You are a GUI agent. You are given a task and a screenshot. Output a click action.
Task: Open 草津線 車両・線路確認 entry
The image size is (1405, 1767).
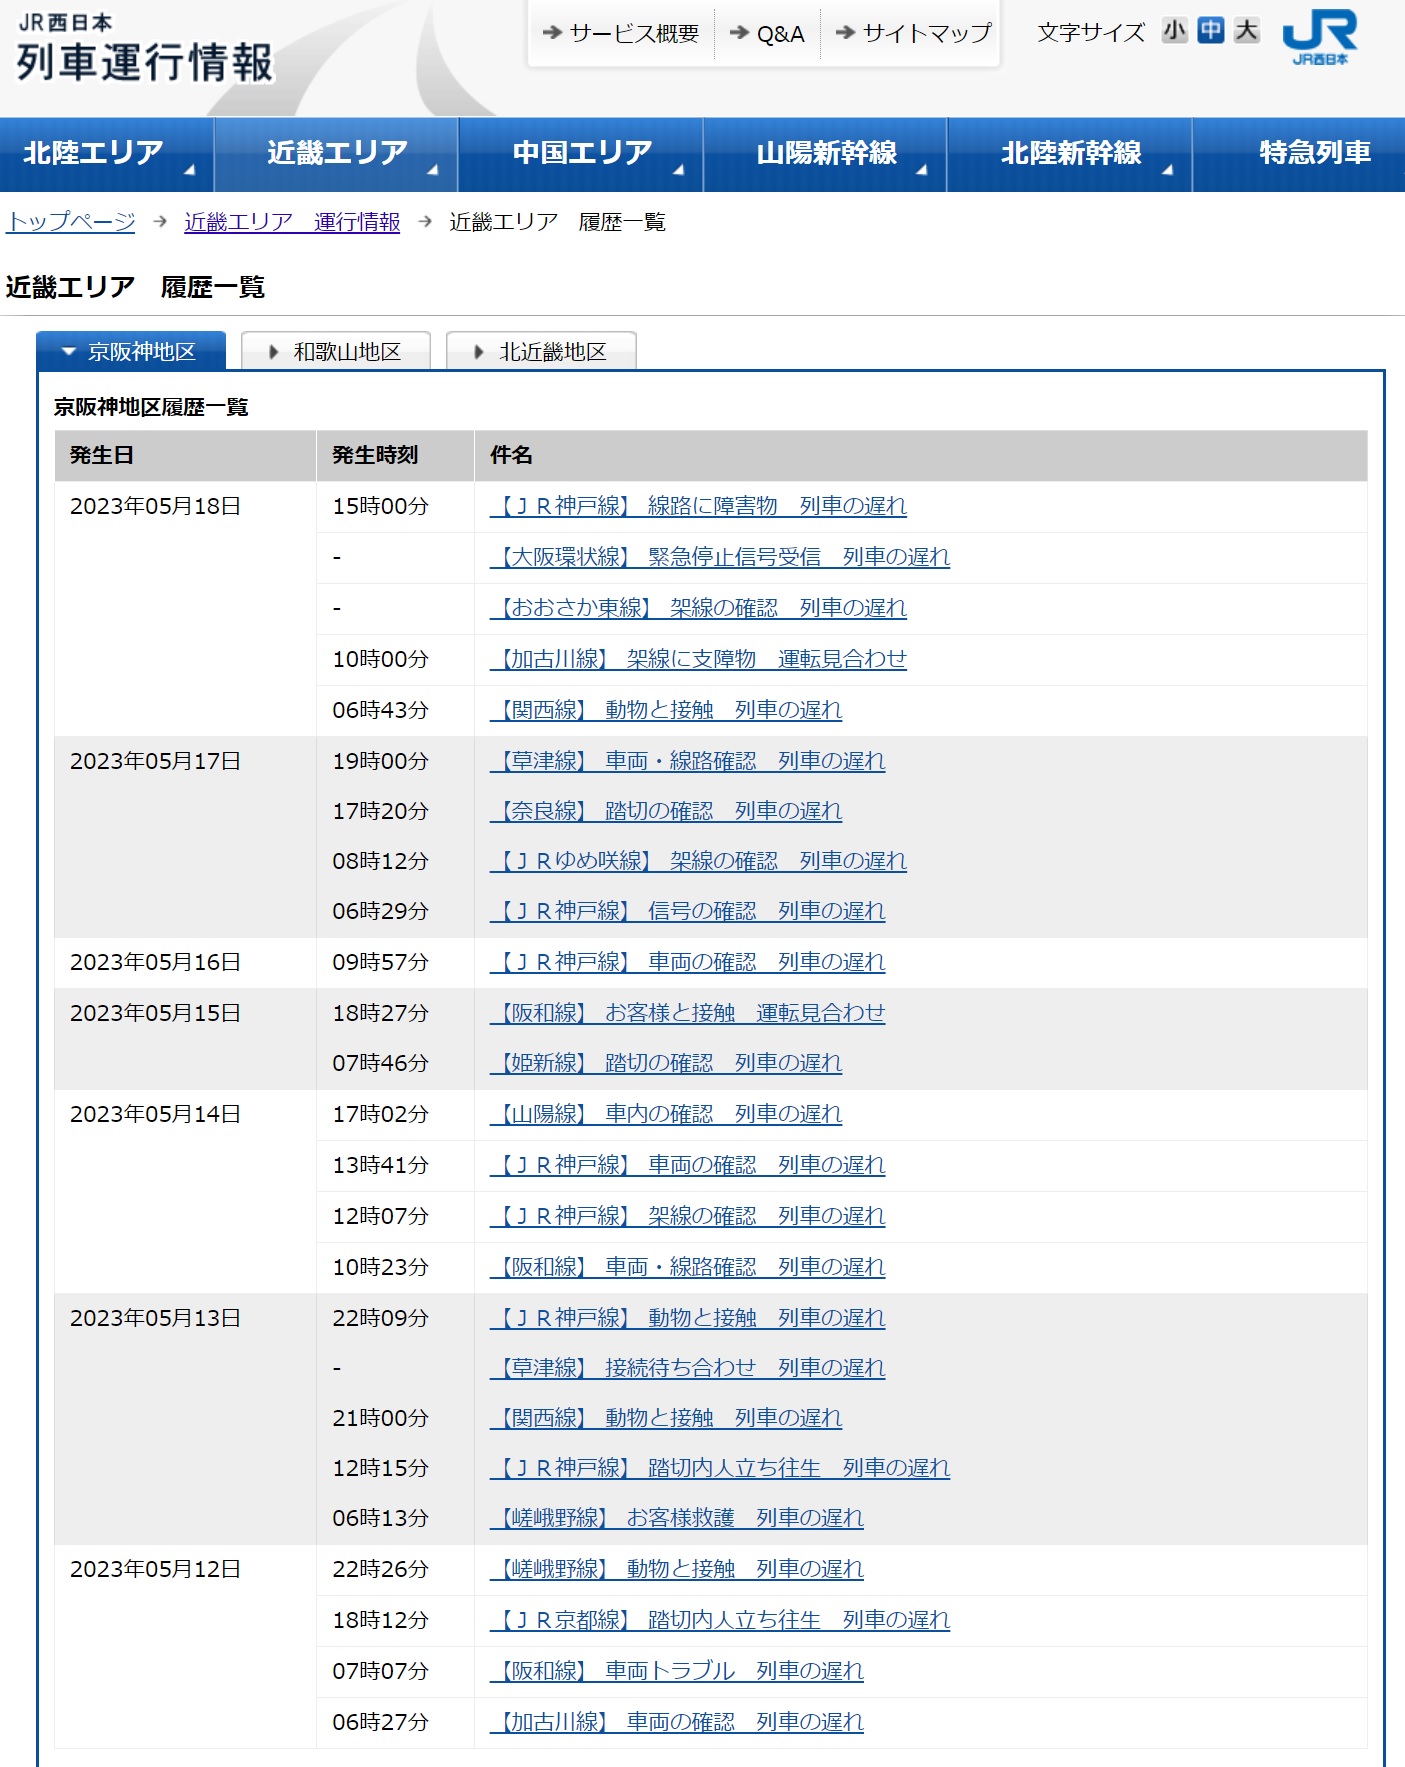[x=687, y=761]
